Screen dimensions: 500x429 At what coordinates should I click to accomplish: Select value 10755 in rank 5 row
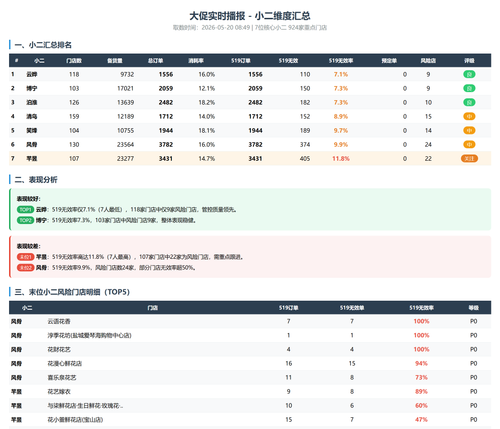pos(125,130)
